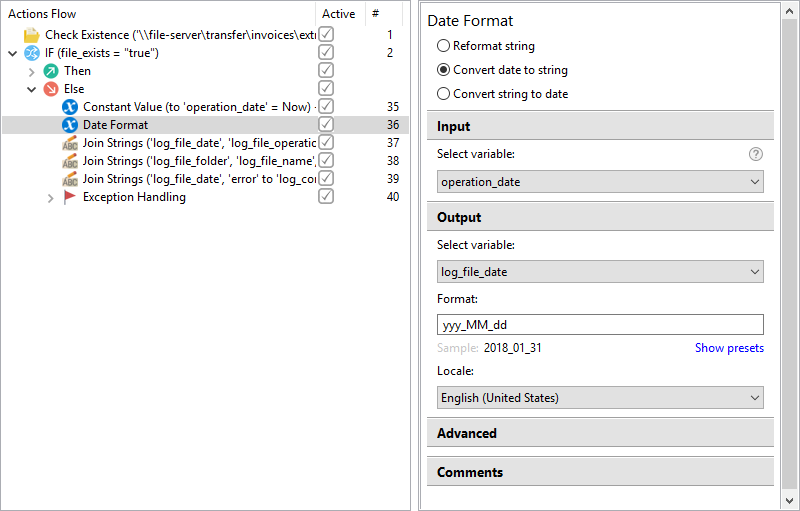Toggle Active checkbox for Date Format row
The image size is (800, 511).
click(x=326, y=124)
